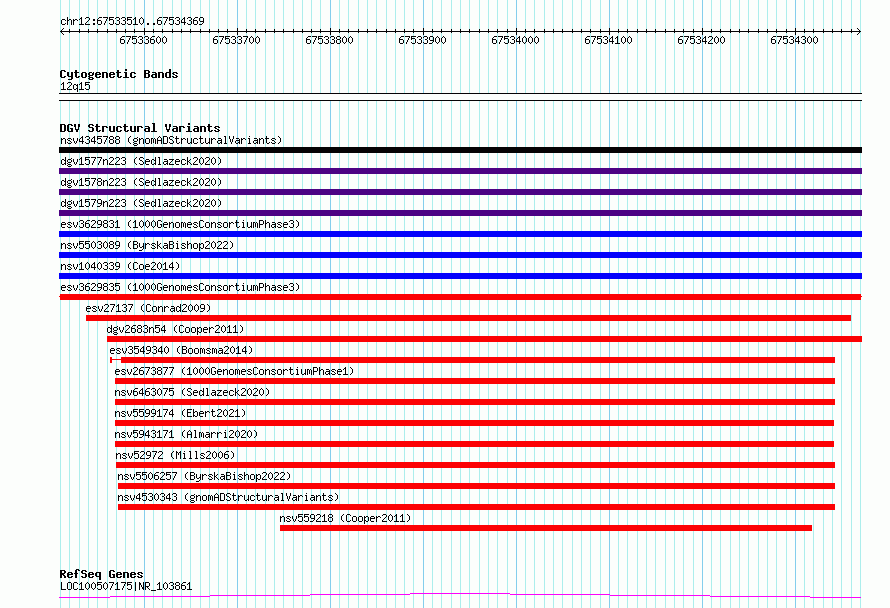This screenshot has width=890, height=608.
Task: Open the DGV Structural Variants track heading
Action: coord(140,128)
